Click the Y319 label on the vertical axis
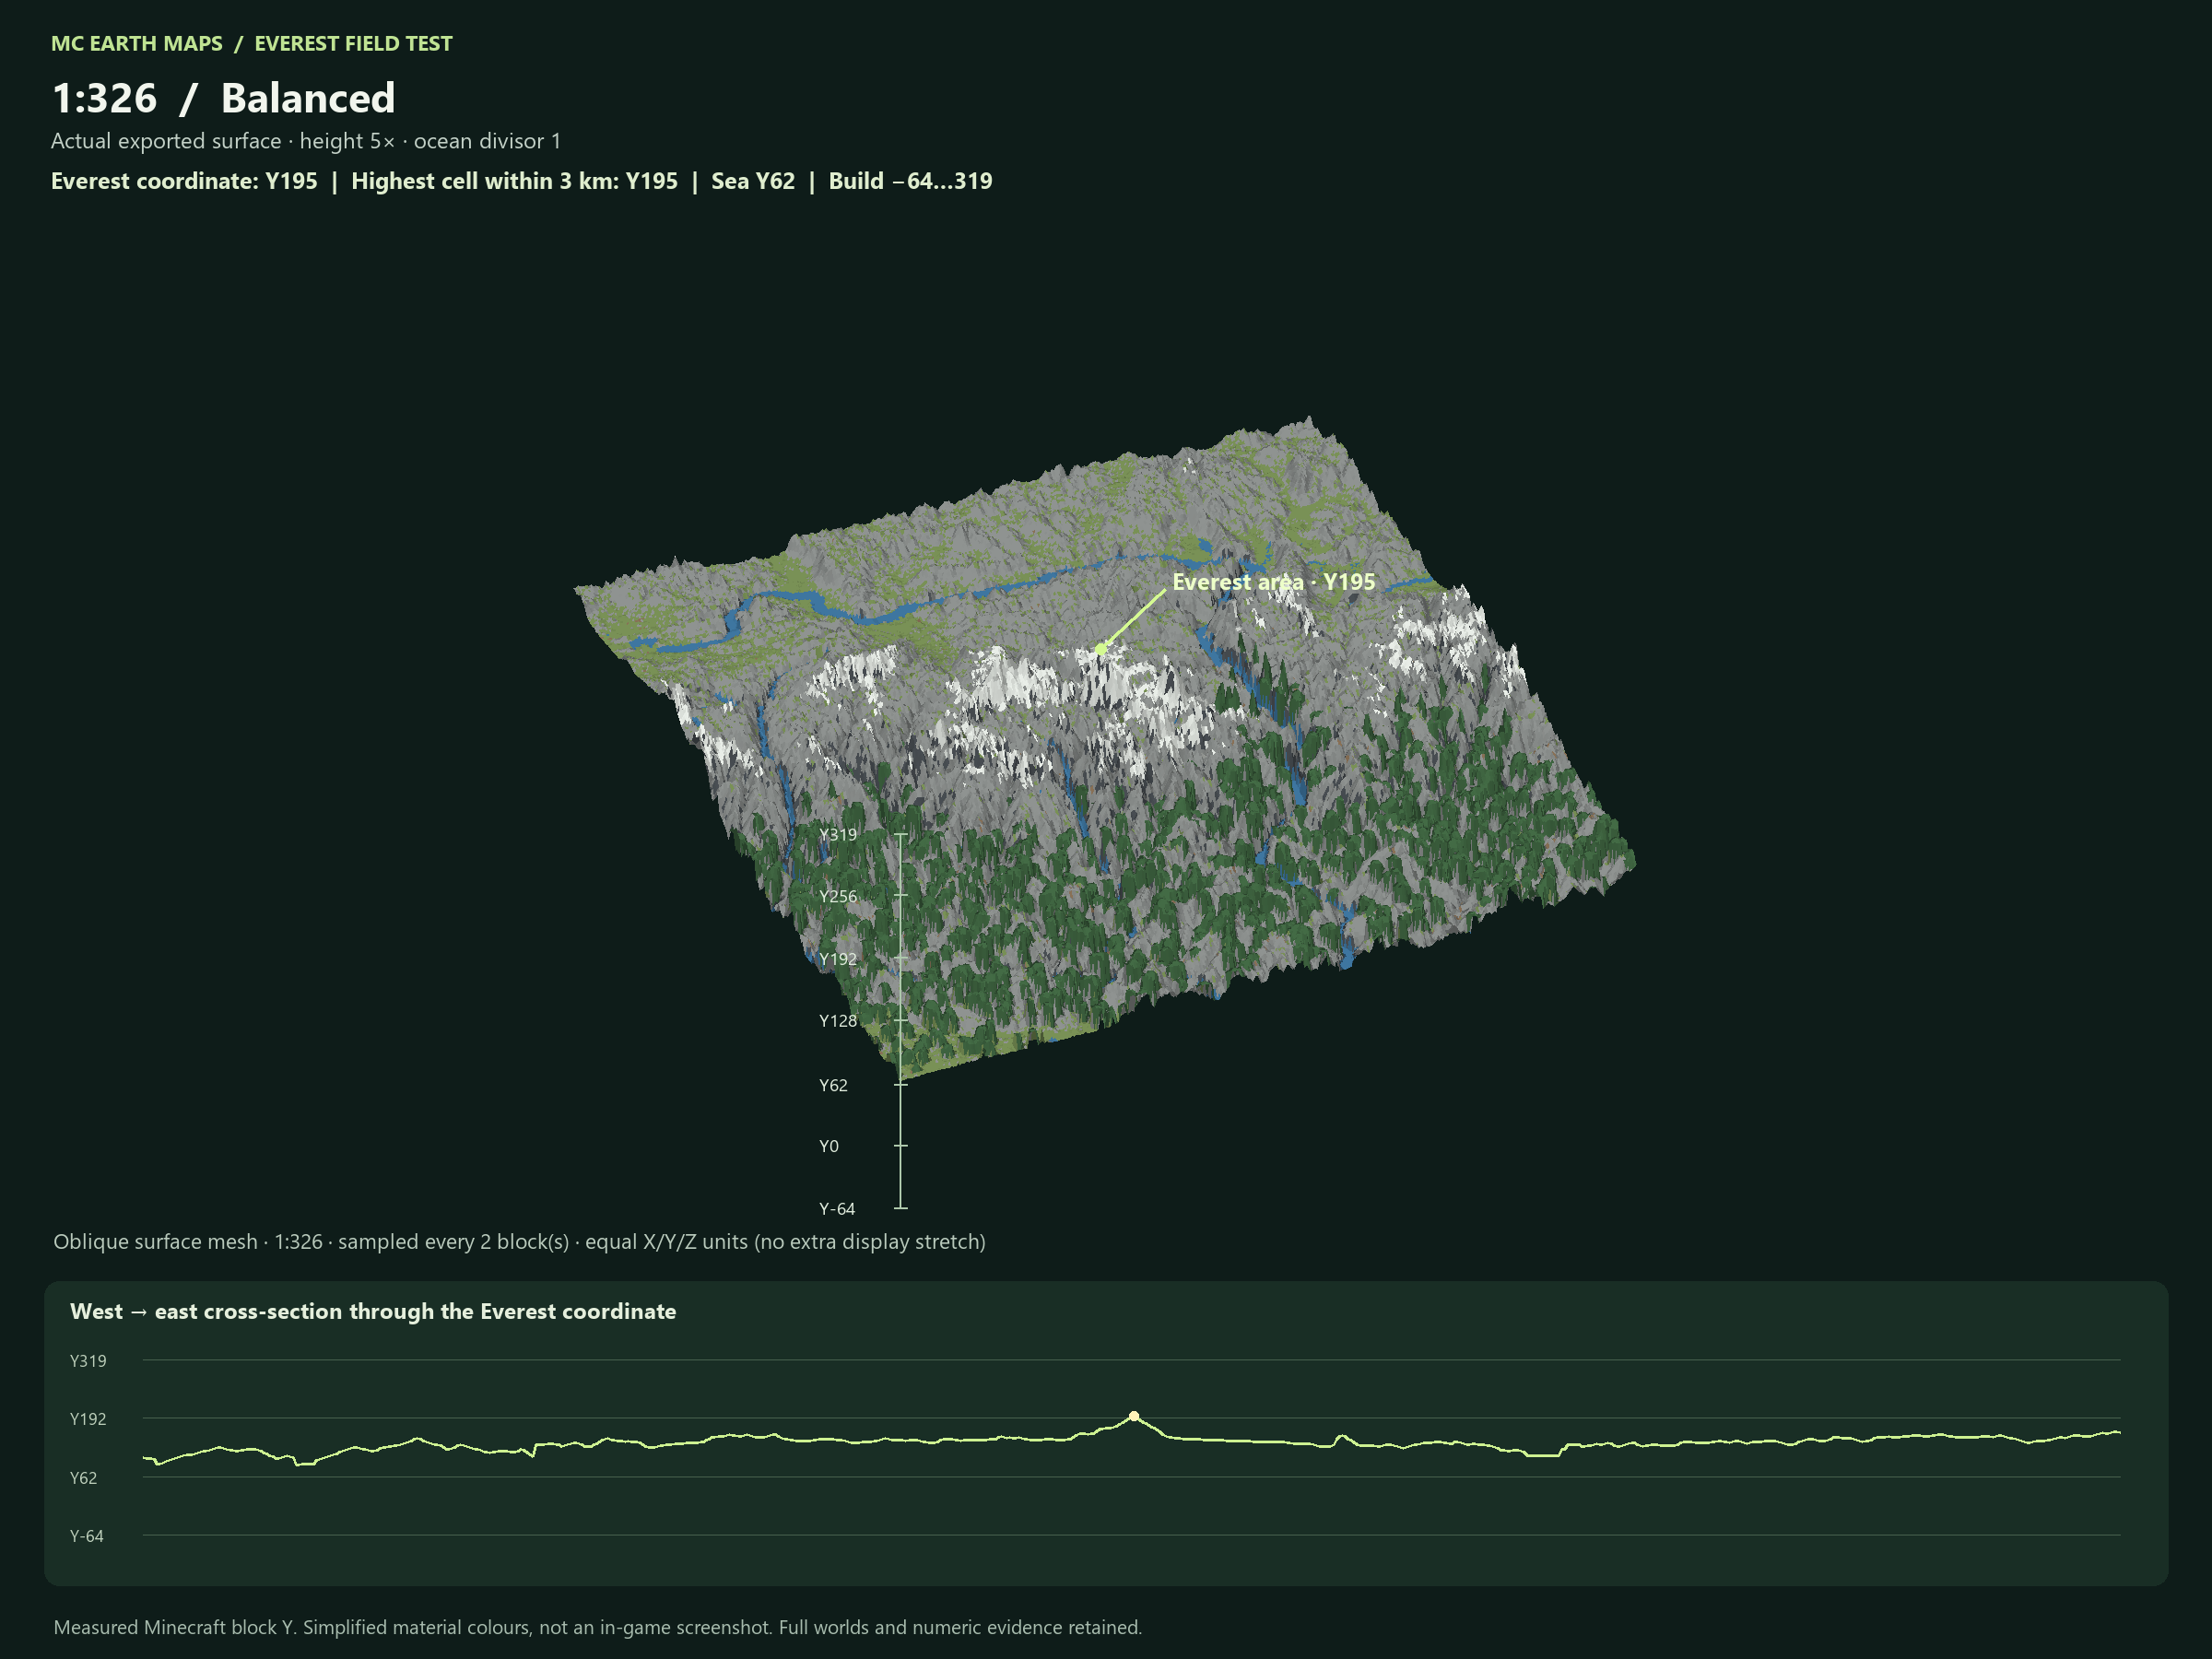The width and height of the screenshot is (2212, 1659). click(x=838, y=834)
